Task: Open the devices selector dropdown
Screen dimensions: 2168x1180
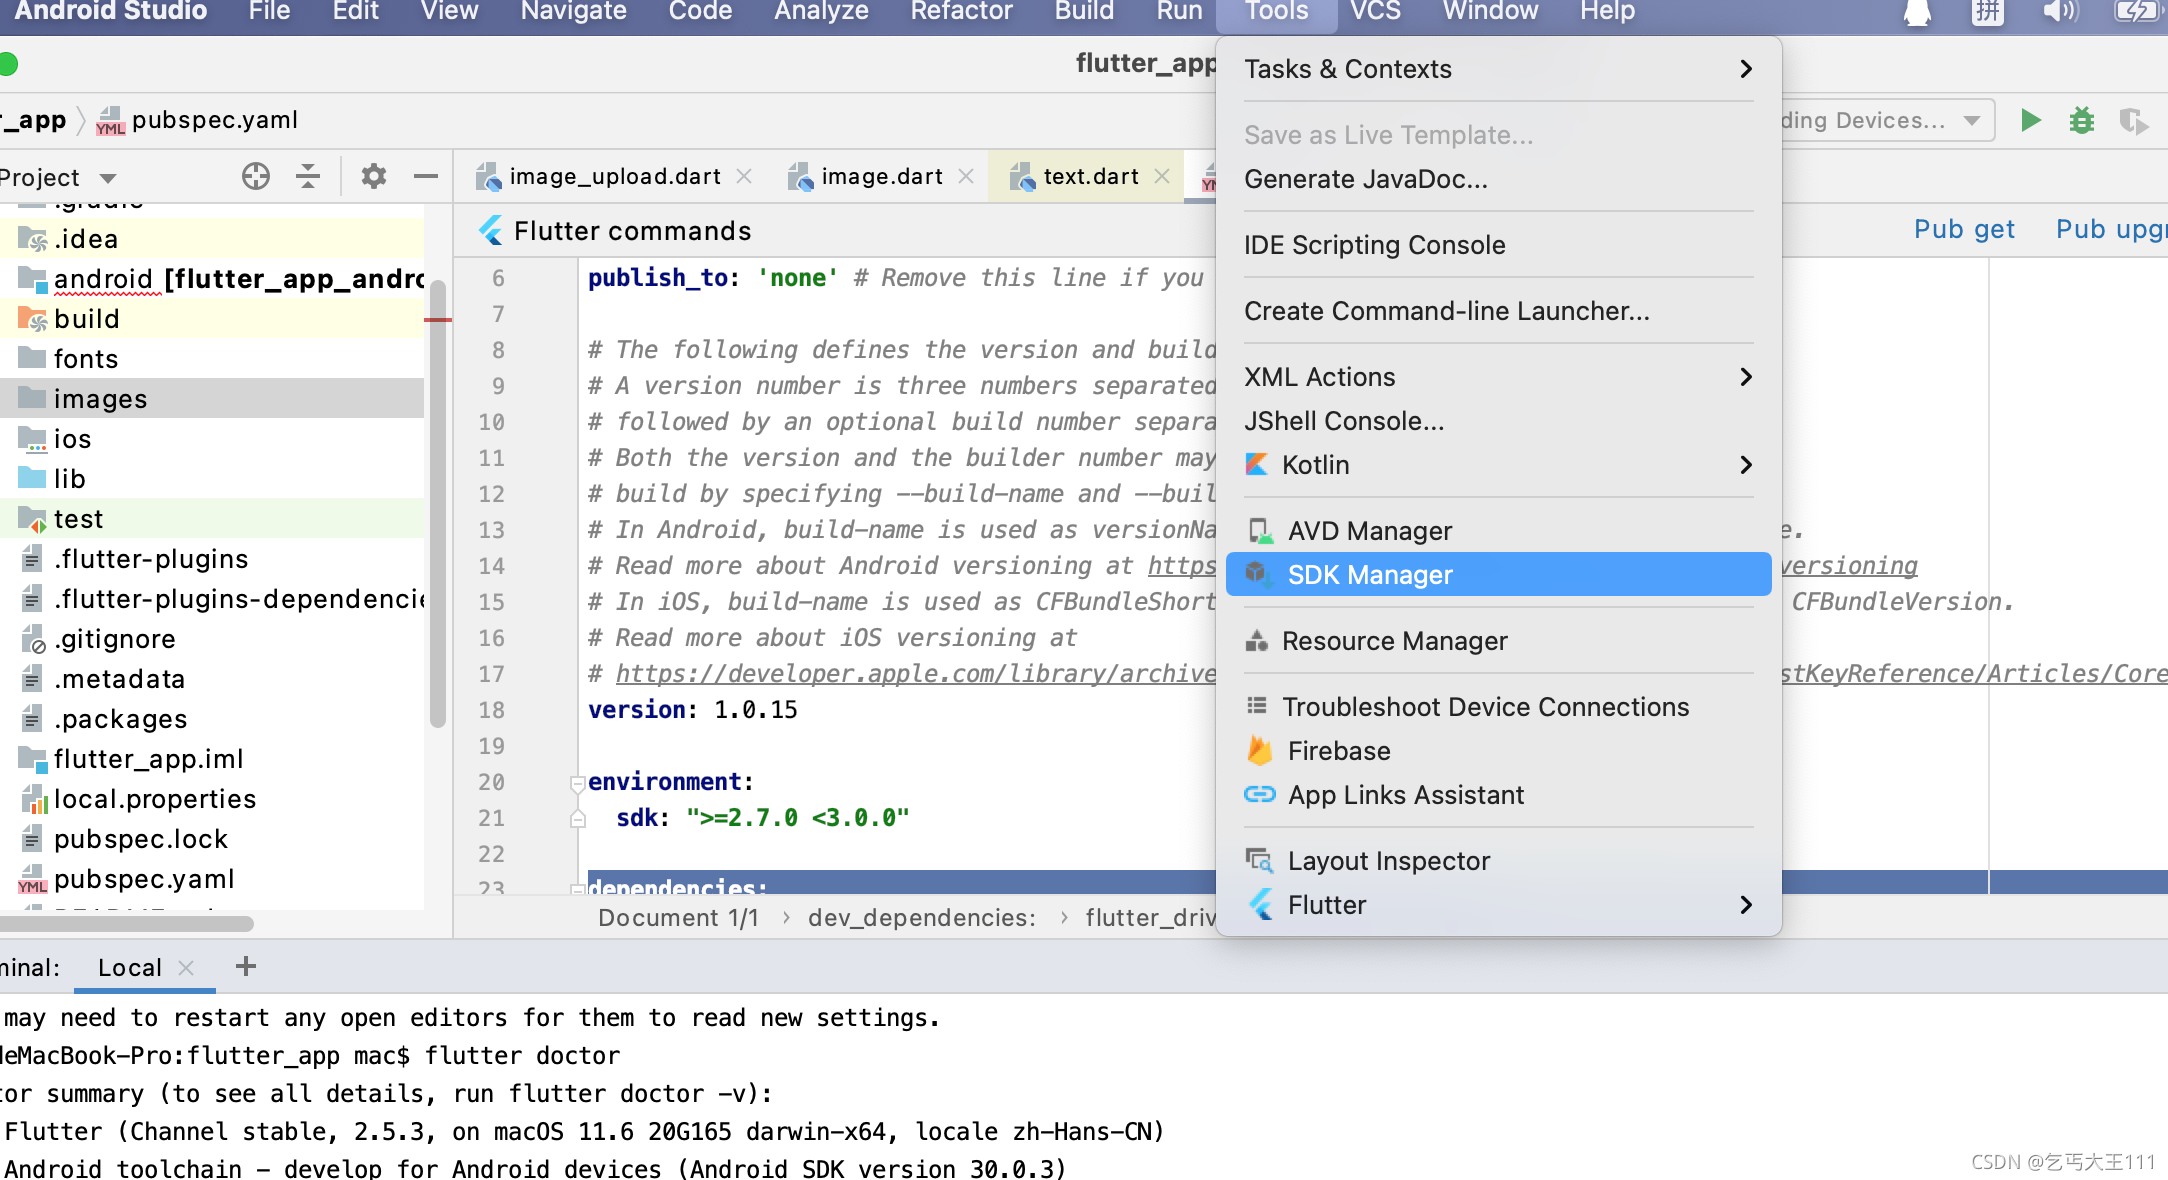Action: [x=1970, y=121]
